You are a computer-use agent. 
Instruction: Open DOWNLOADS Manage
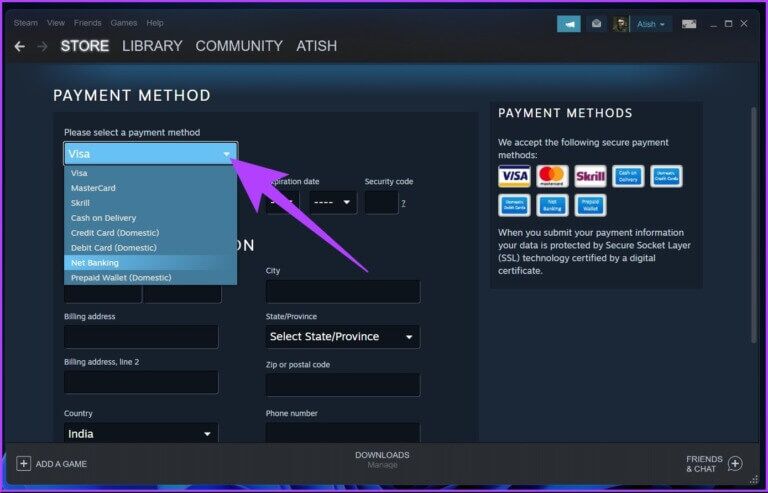coord(382,459)
